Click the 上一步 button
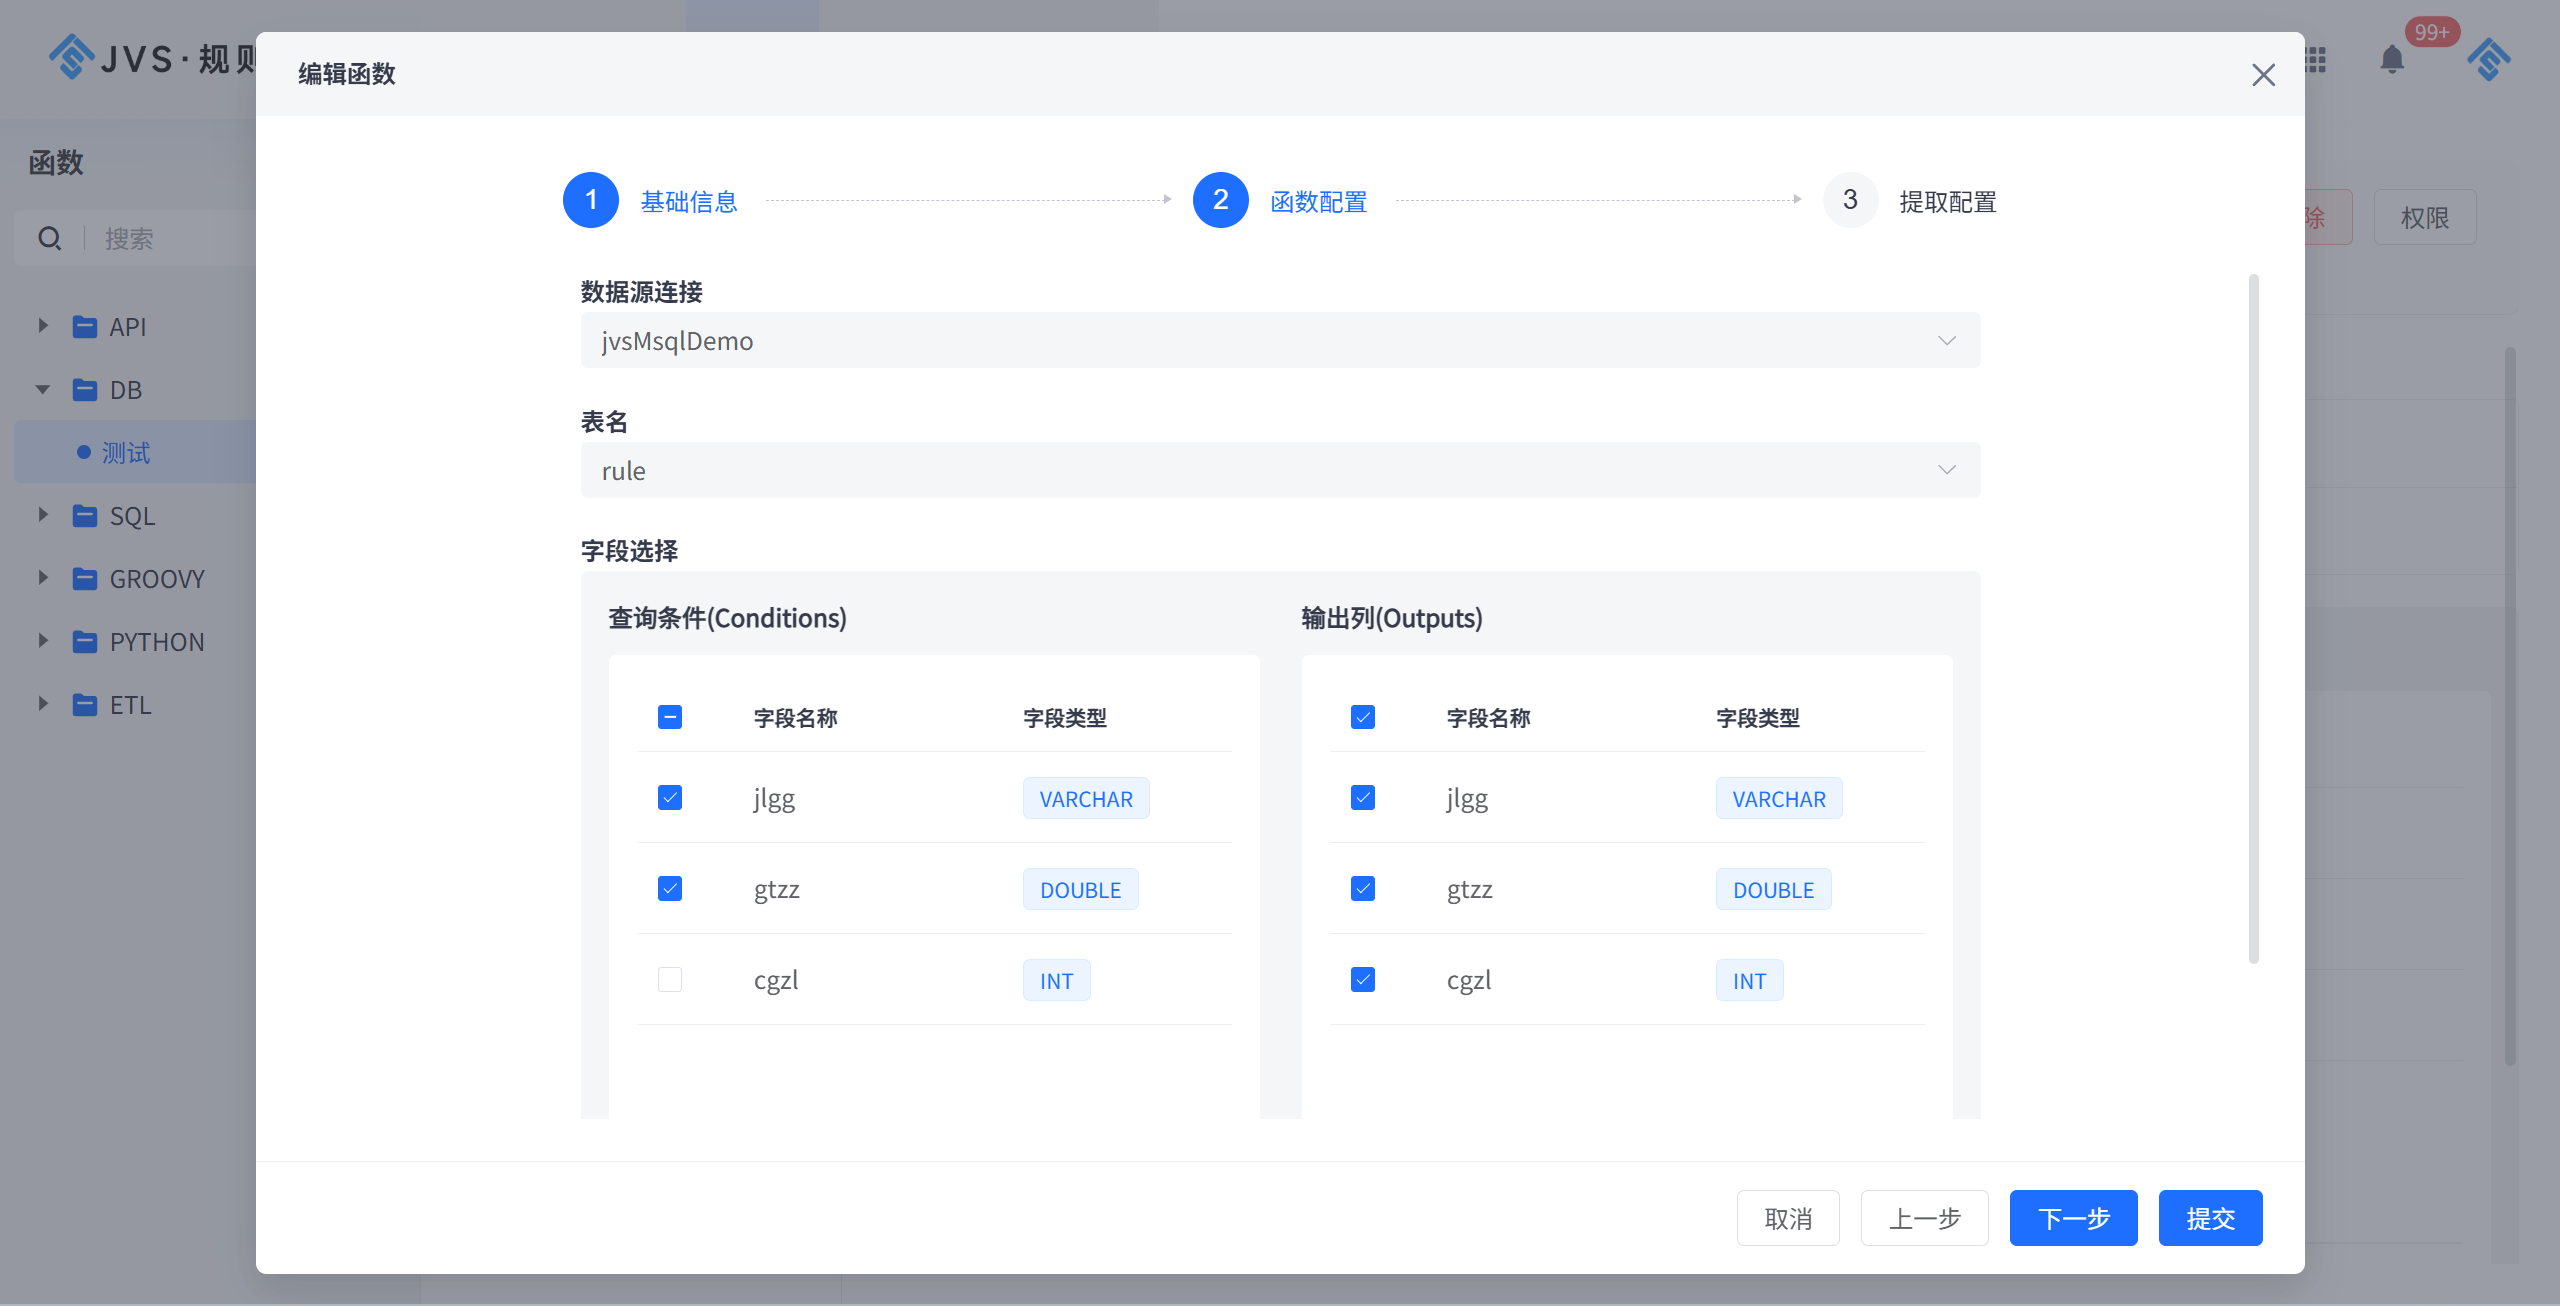Screen dimensions: 2560x1306 click(x=1924, y=1218)
